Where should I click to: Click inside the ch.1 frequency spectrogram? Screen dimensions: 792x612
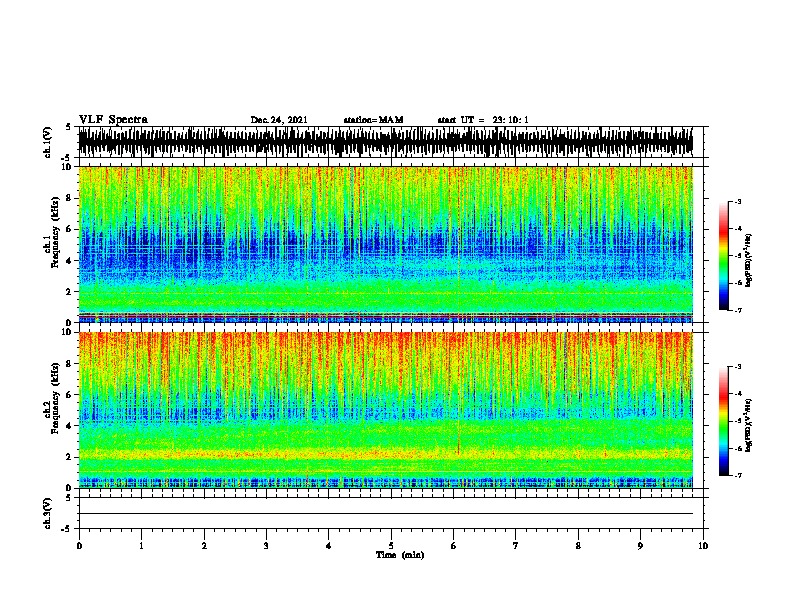tap(385, 244)
